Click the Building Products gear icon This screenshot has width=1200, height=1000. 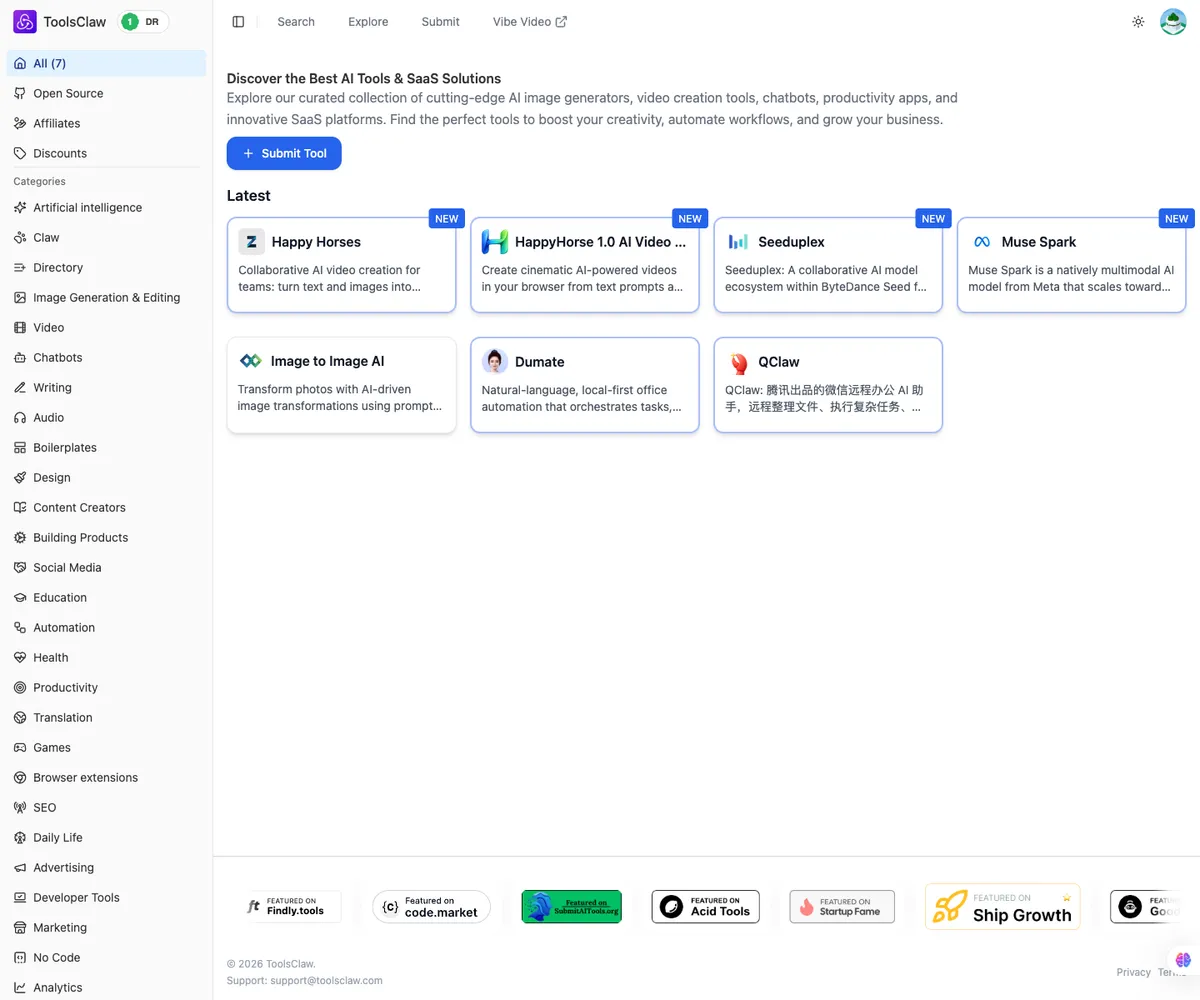[x=20, y=537]
